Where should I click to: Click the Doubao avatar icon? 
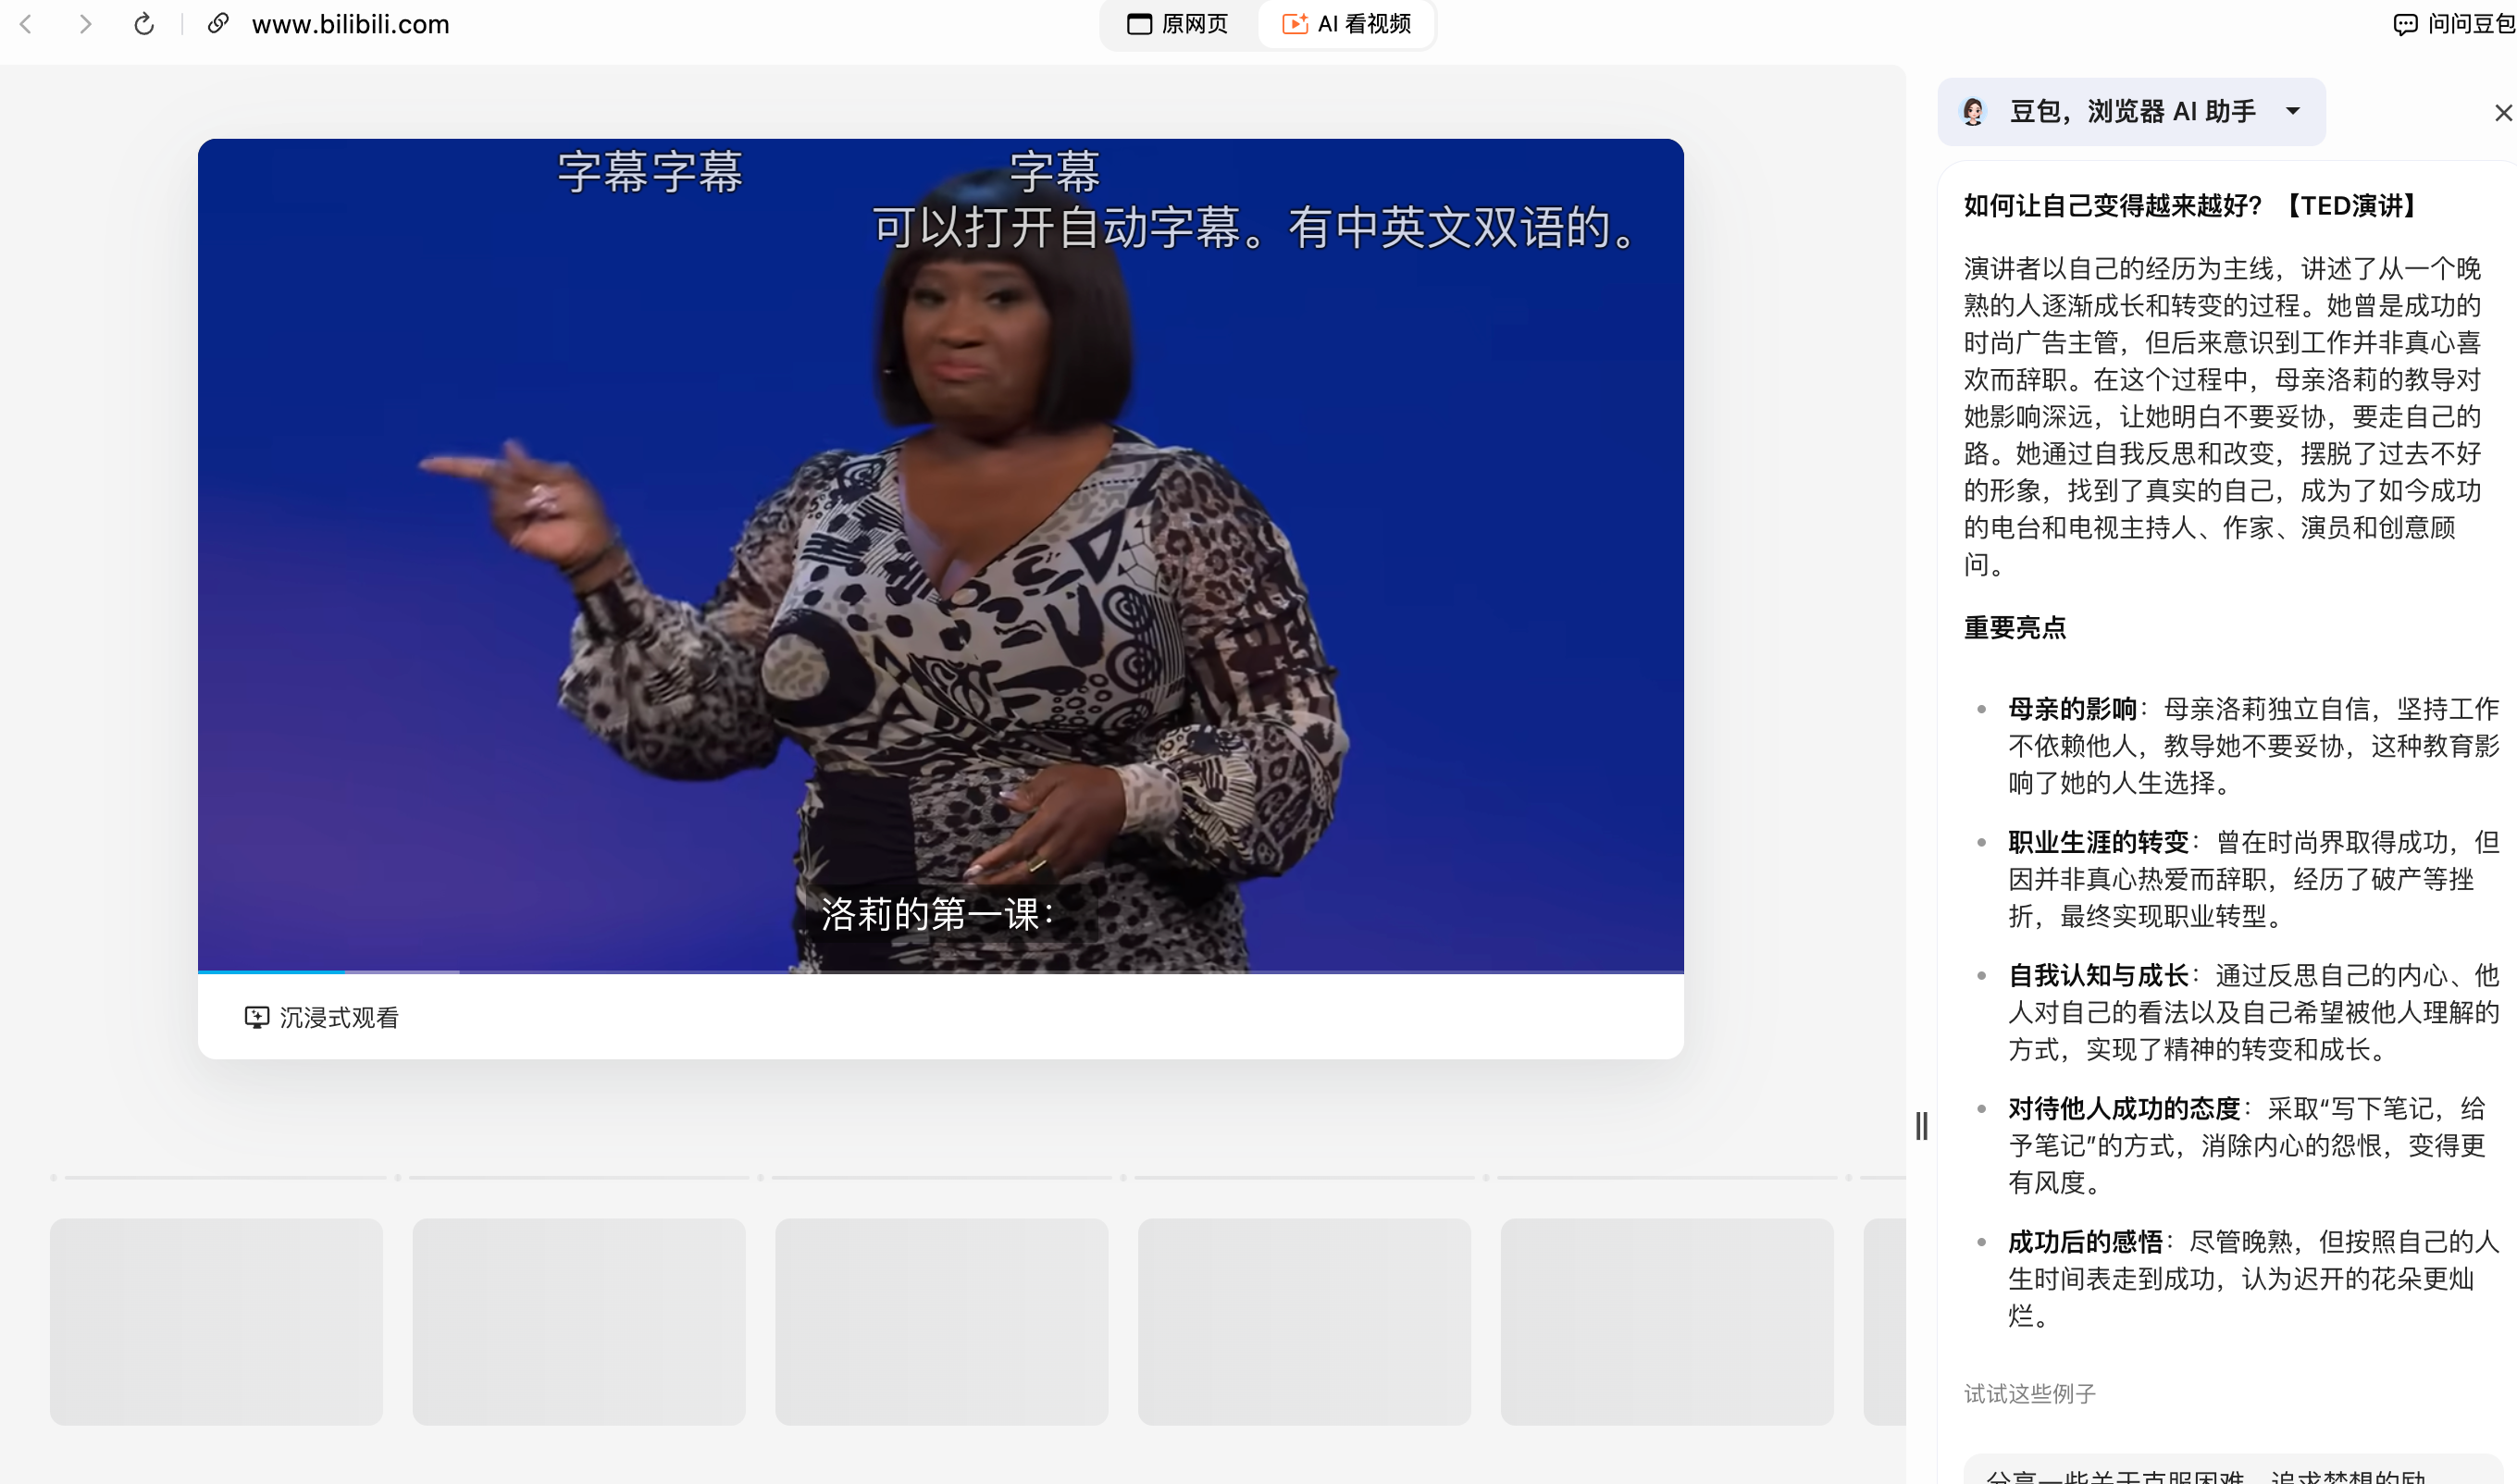pos(1973,111)
